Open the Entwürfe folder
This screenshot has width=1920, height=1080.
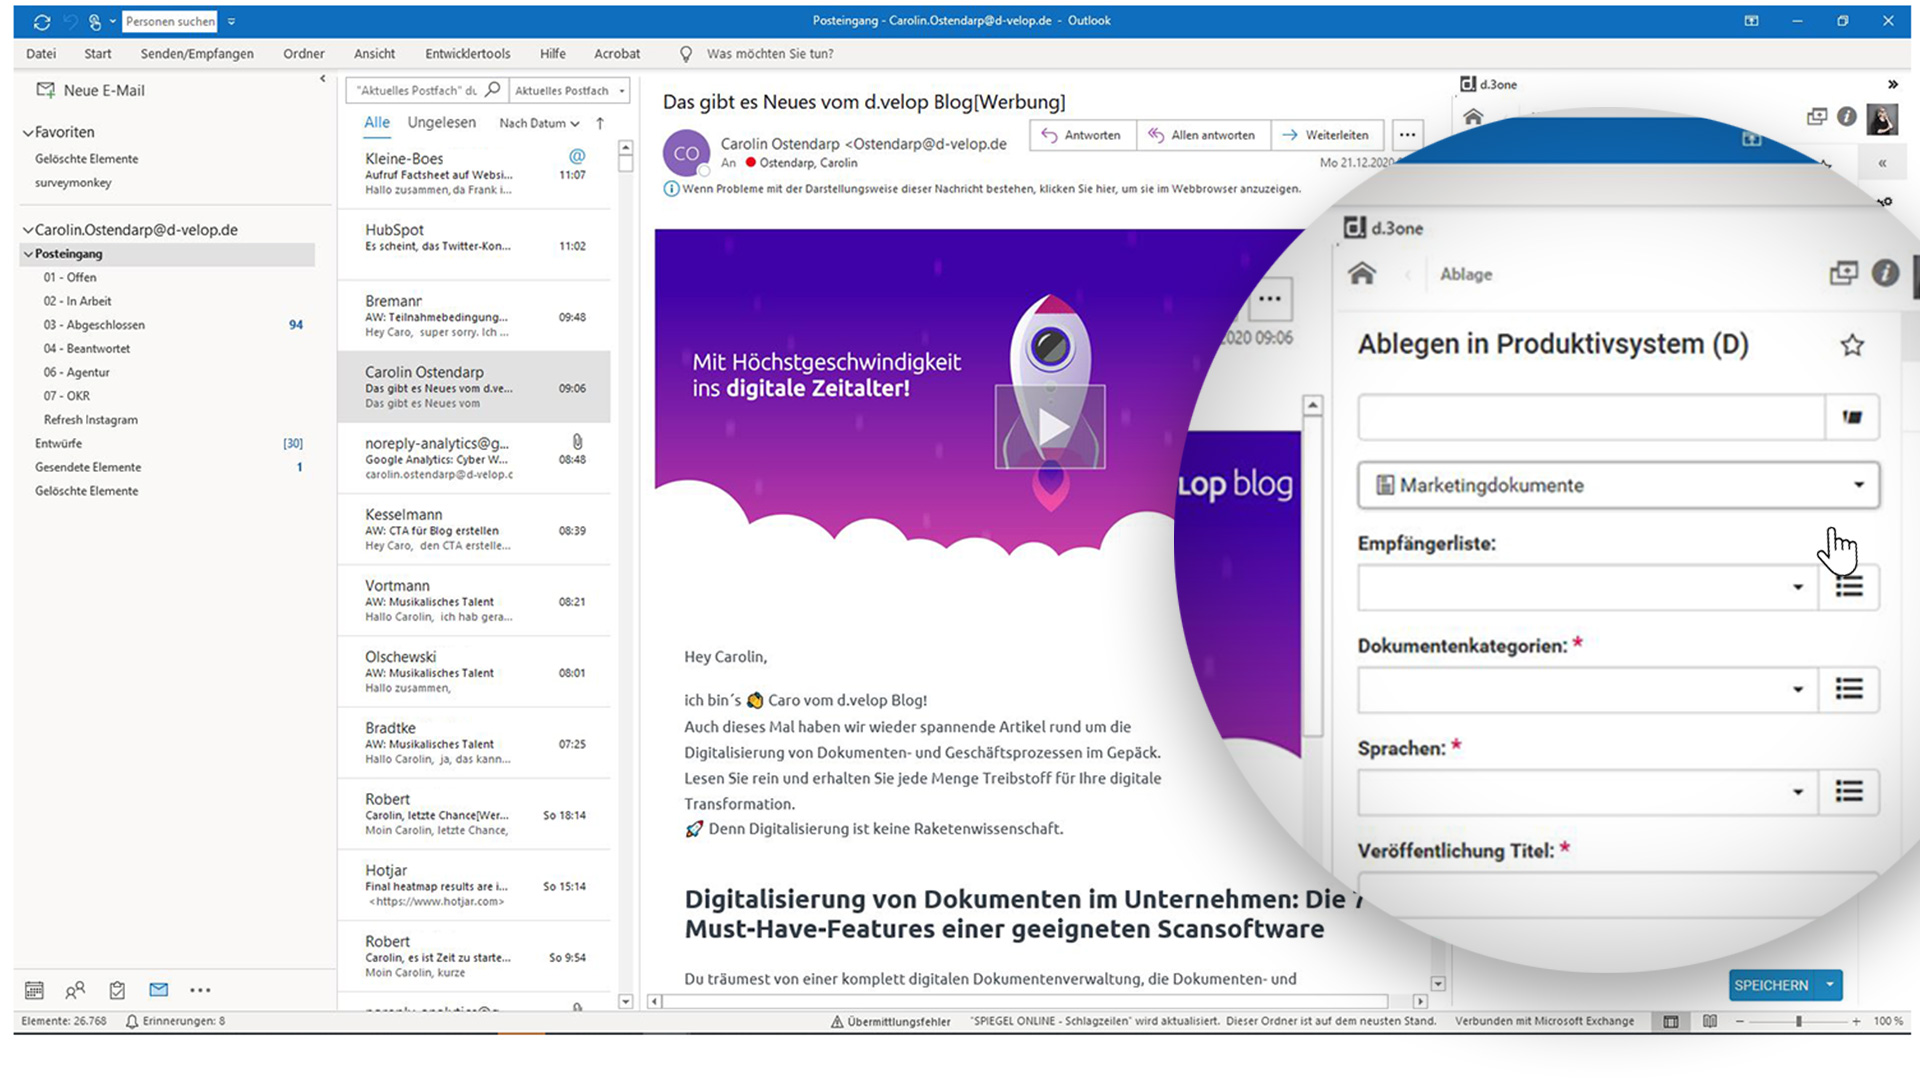58,443
